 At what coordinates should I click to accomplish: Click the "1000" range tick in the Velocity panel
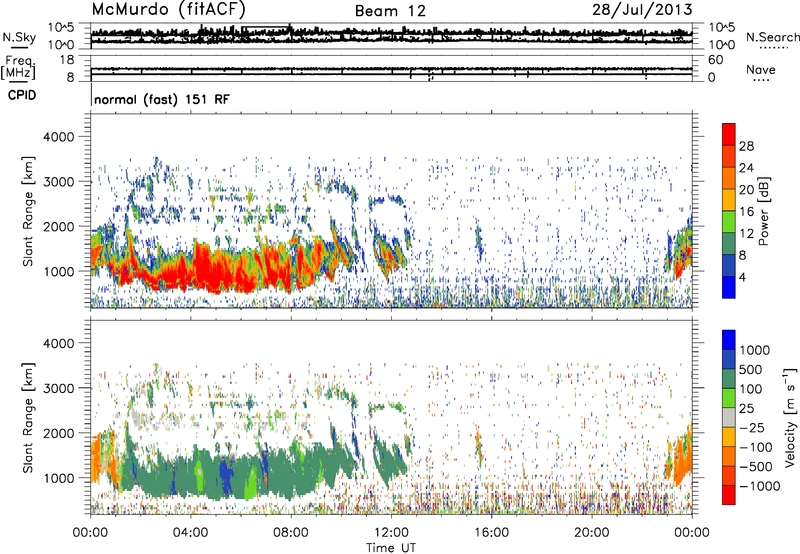coord(58,478)
